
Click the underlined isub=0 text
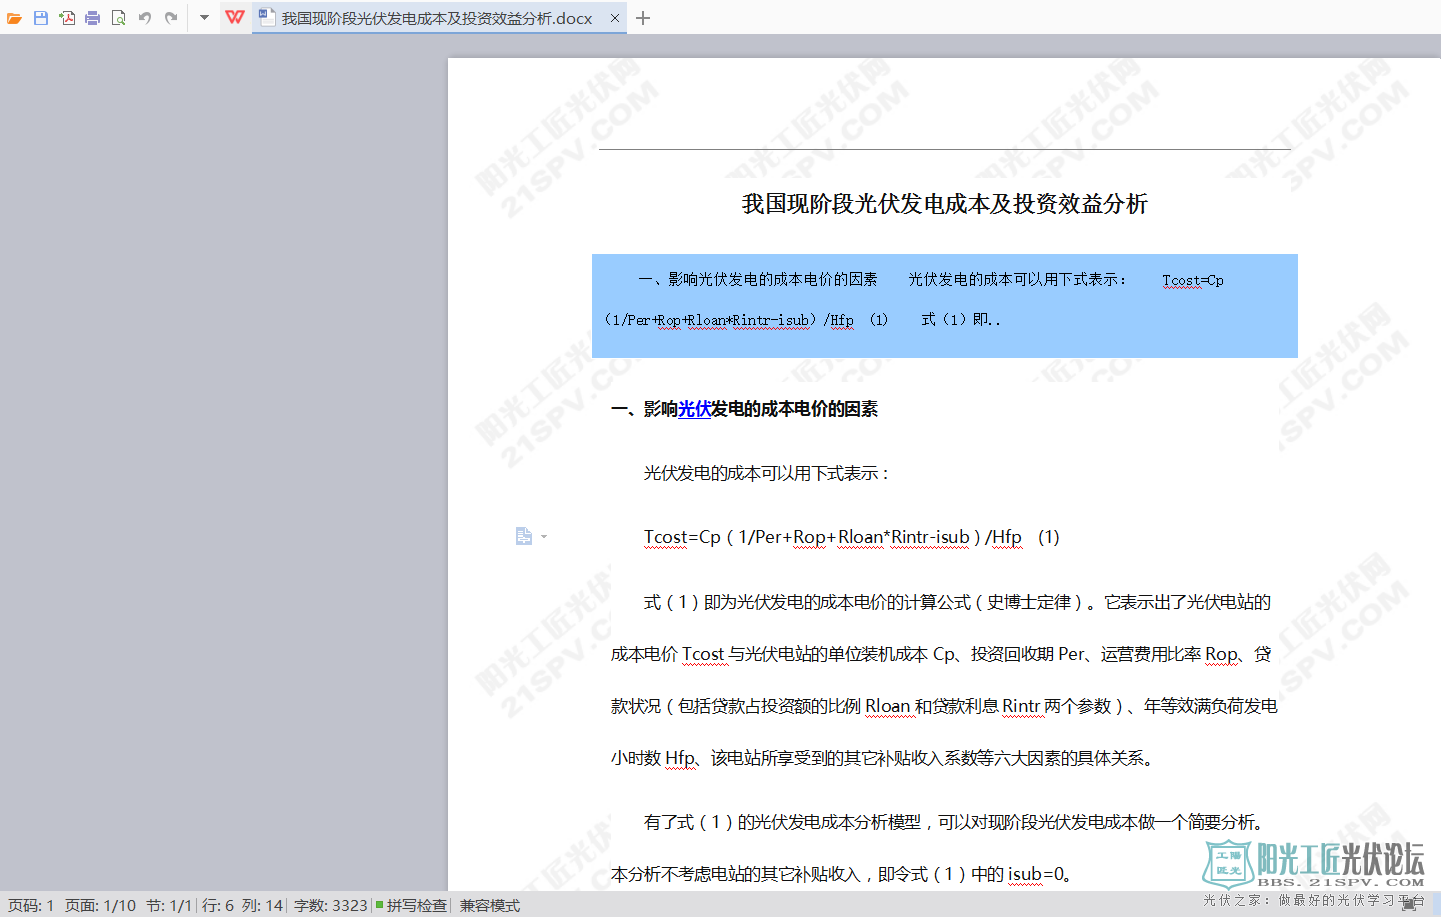click(x=1036, y=874)
